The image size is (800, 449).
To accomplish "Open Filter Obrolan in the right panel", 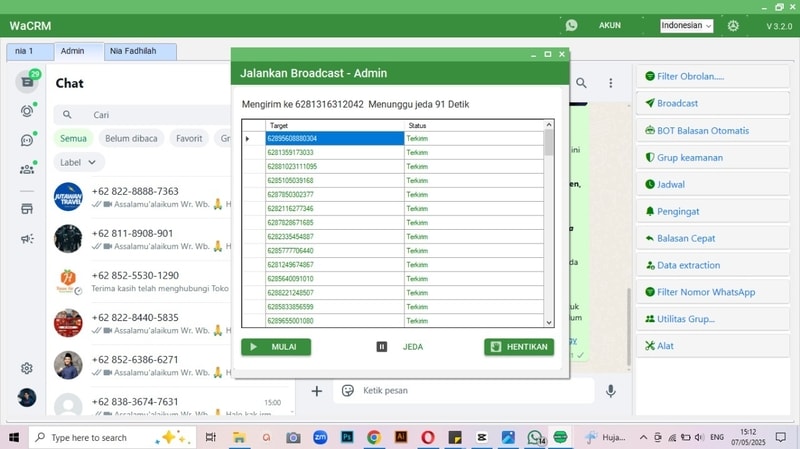I will click(713, 77).
